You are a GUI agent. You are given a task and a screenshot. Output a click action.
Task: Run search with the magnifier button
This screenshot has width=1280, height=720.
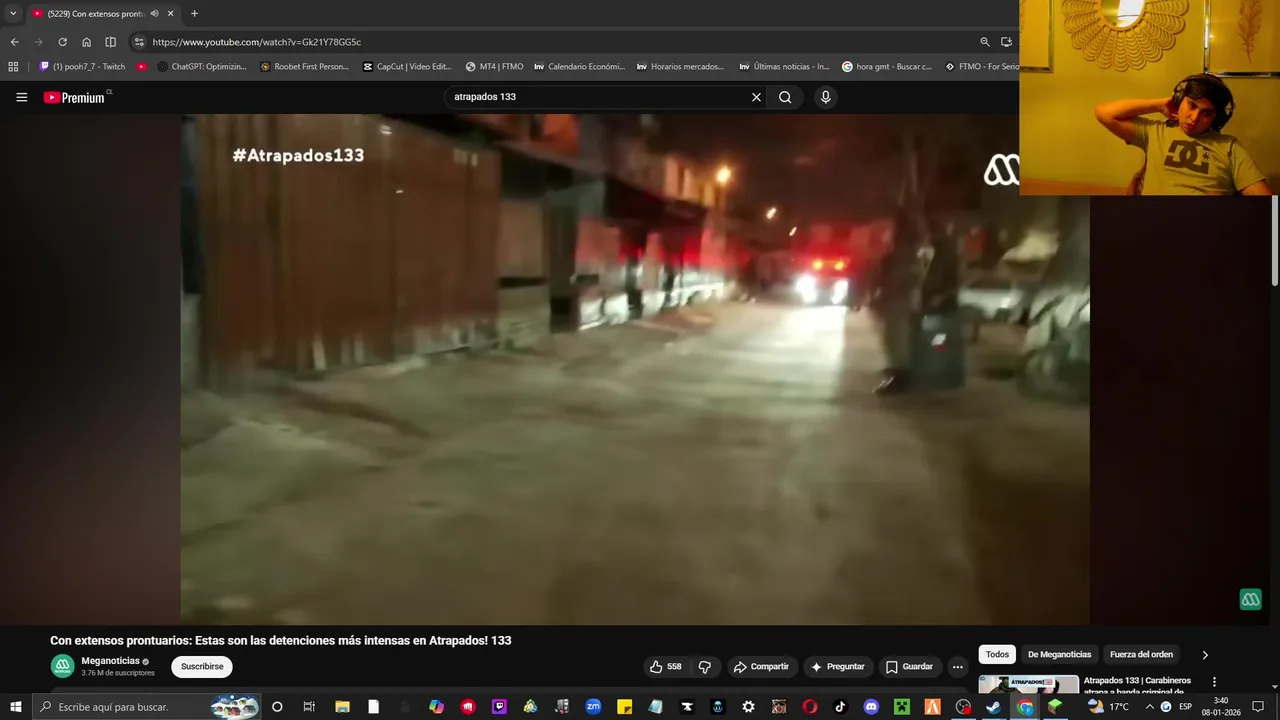pos(785,97)
